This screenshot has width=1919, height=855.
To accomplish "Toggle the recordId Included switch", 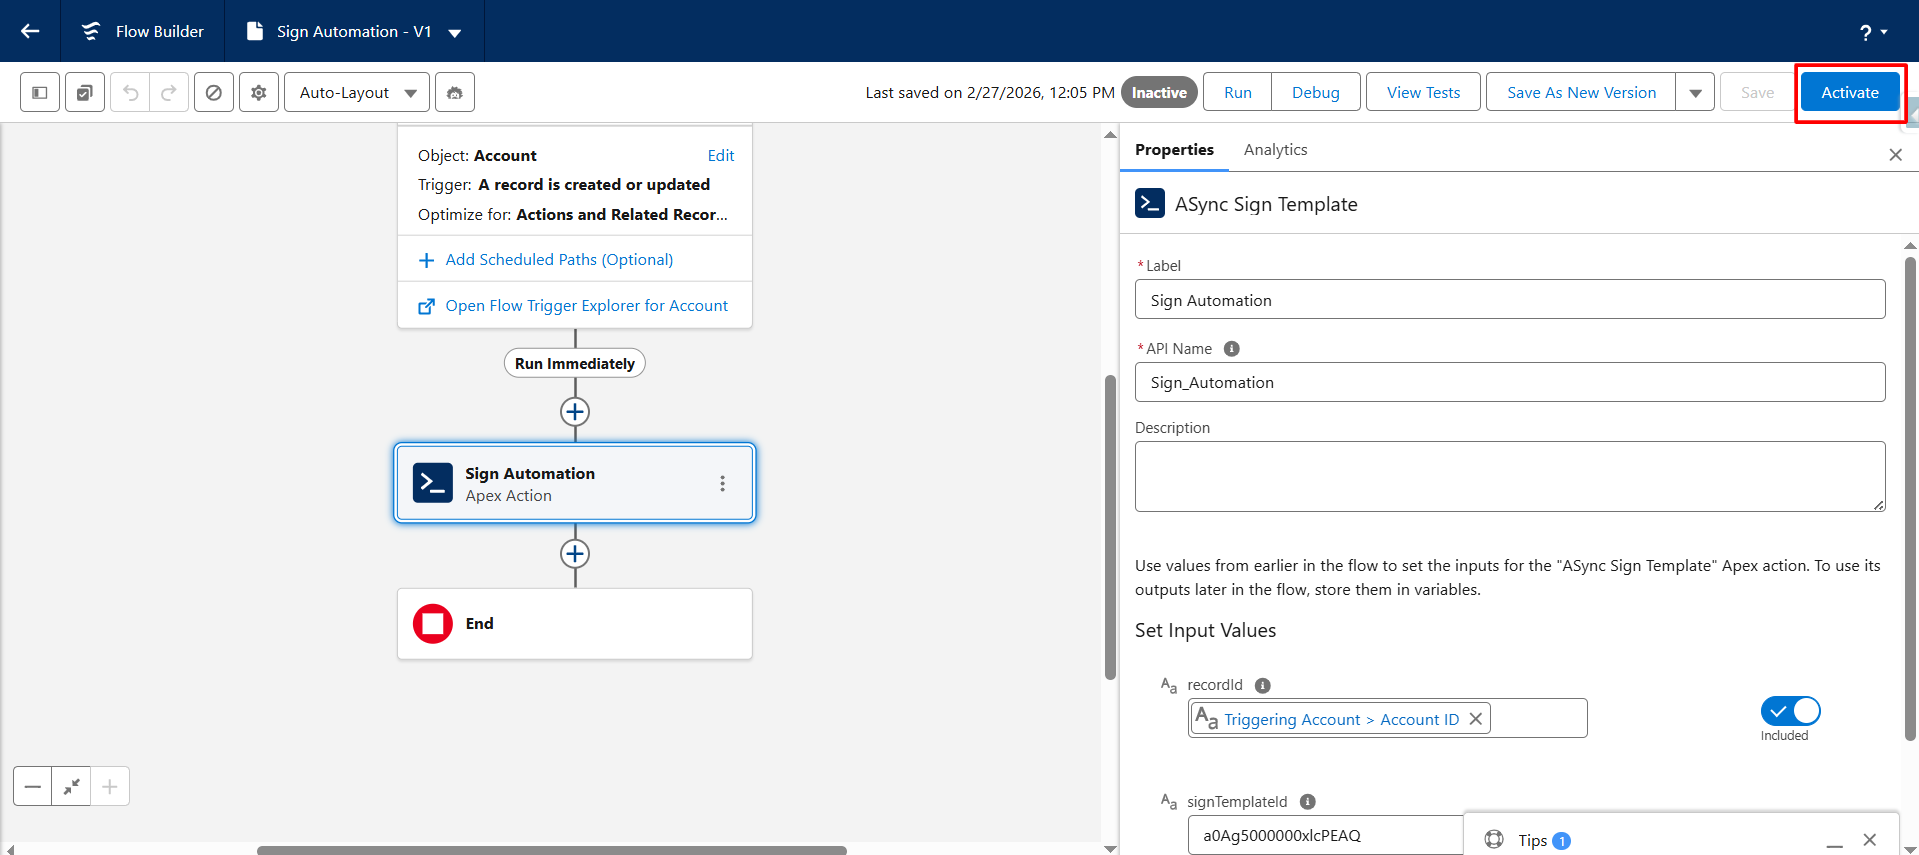I will (1790, 711).
